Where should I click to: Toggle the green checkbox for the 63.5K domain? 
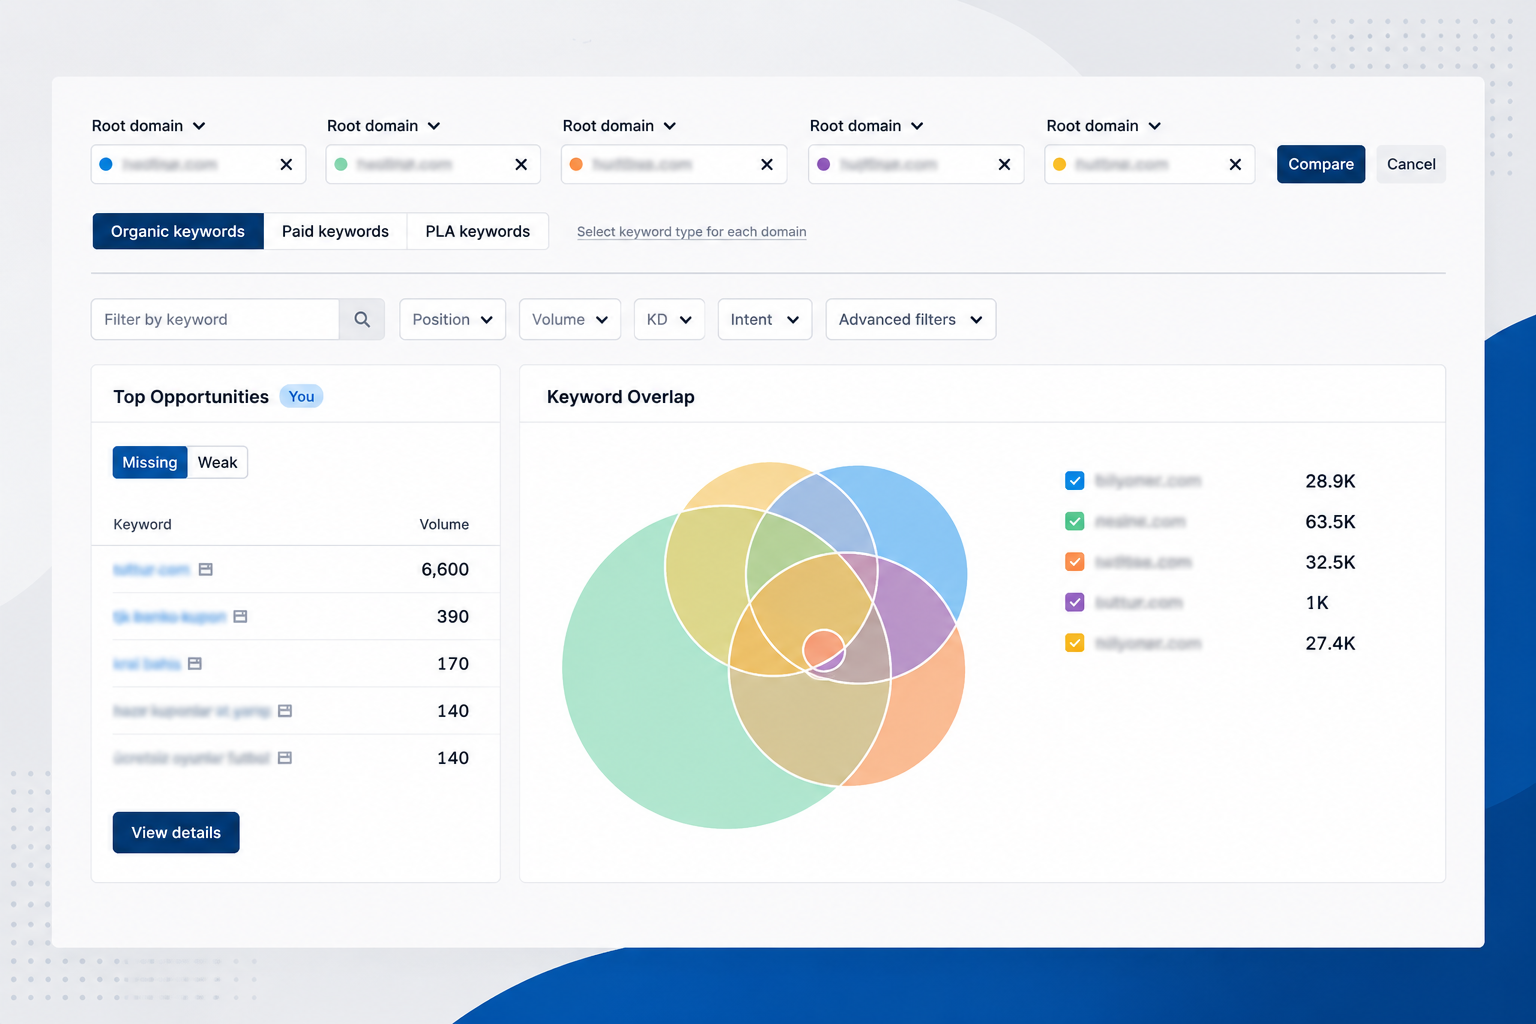pyautogui.click(x=1075, y=521)
